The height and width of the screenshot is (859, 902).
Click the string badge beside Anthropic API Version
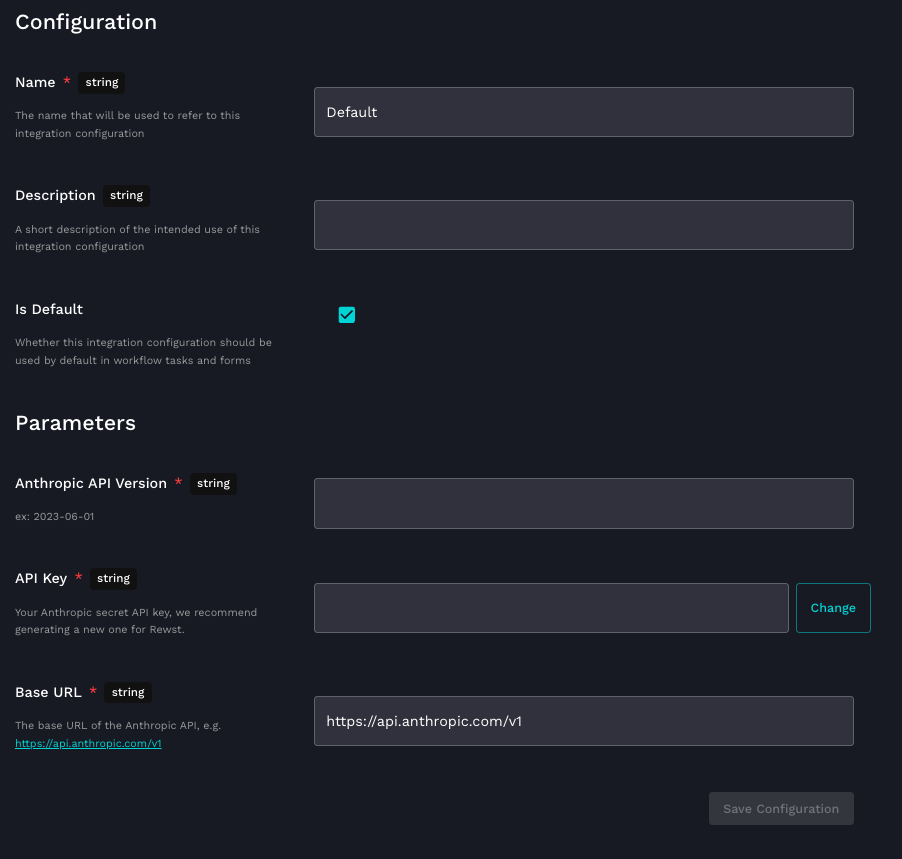[213, 483]
